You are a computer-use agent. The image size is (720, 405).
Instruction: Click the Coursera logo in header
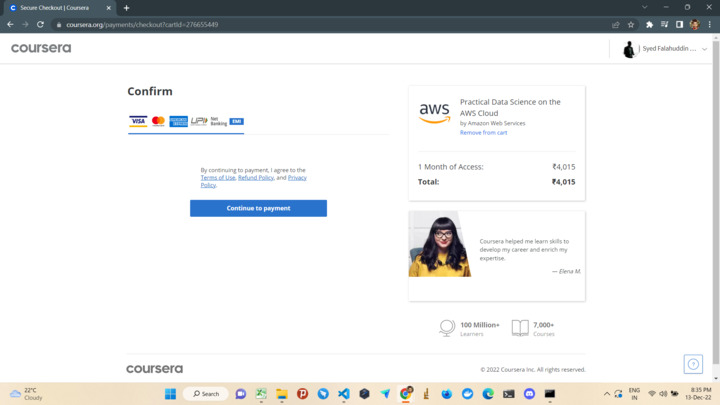point(41,48)
